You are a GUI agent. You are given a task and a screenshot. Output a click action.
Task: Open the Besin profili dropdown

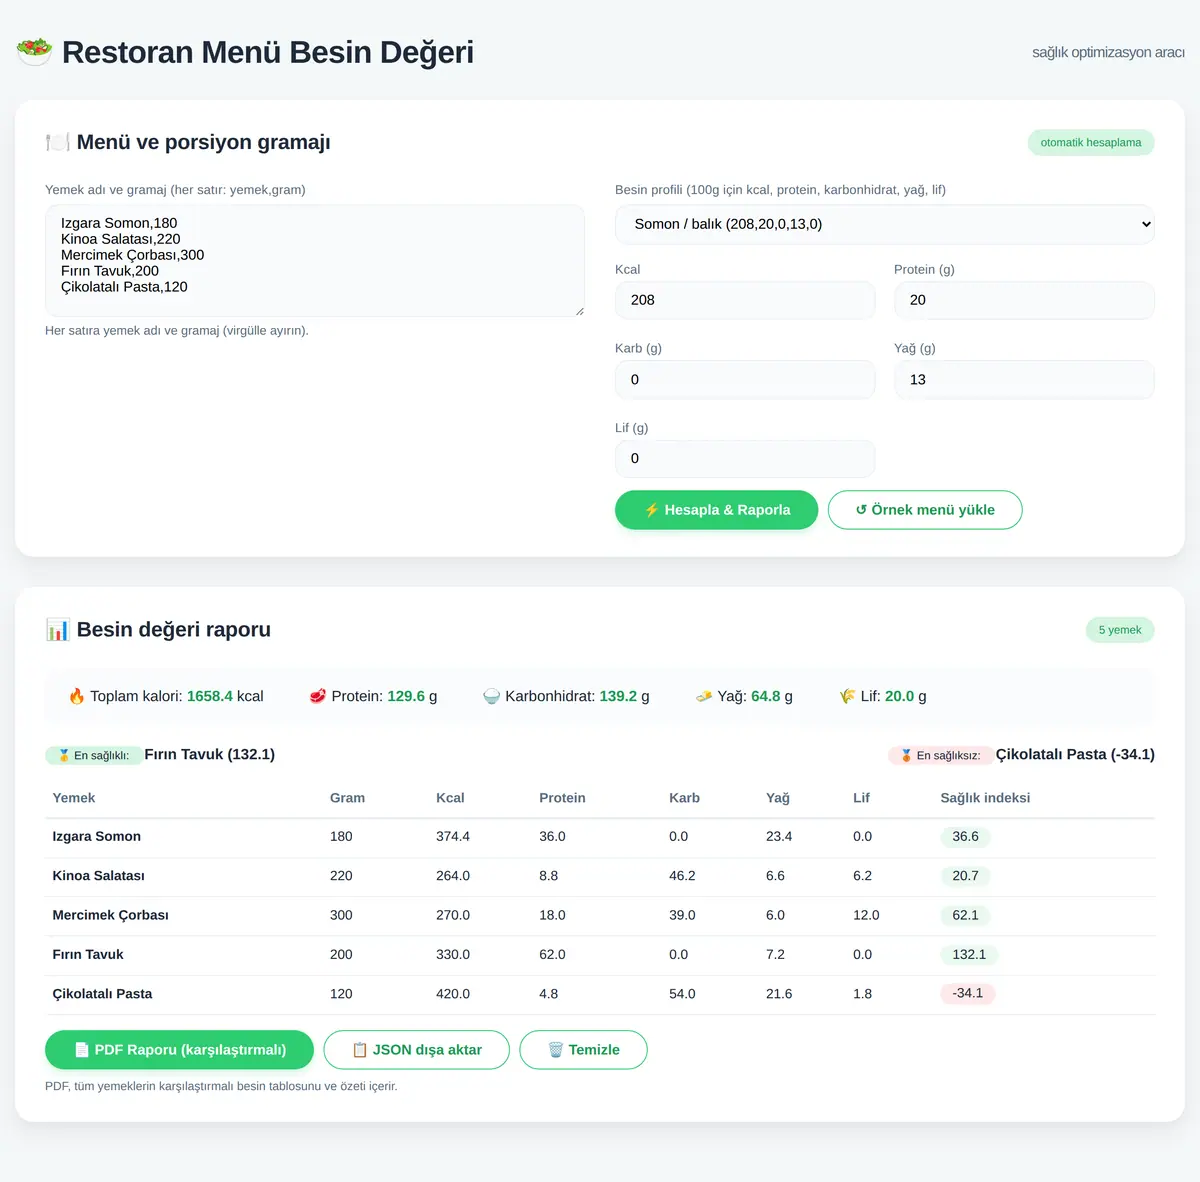pos(885,224)
